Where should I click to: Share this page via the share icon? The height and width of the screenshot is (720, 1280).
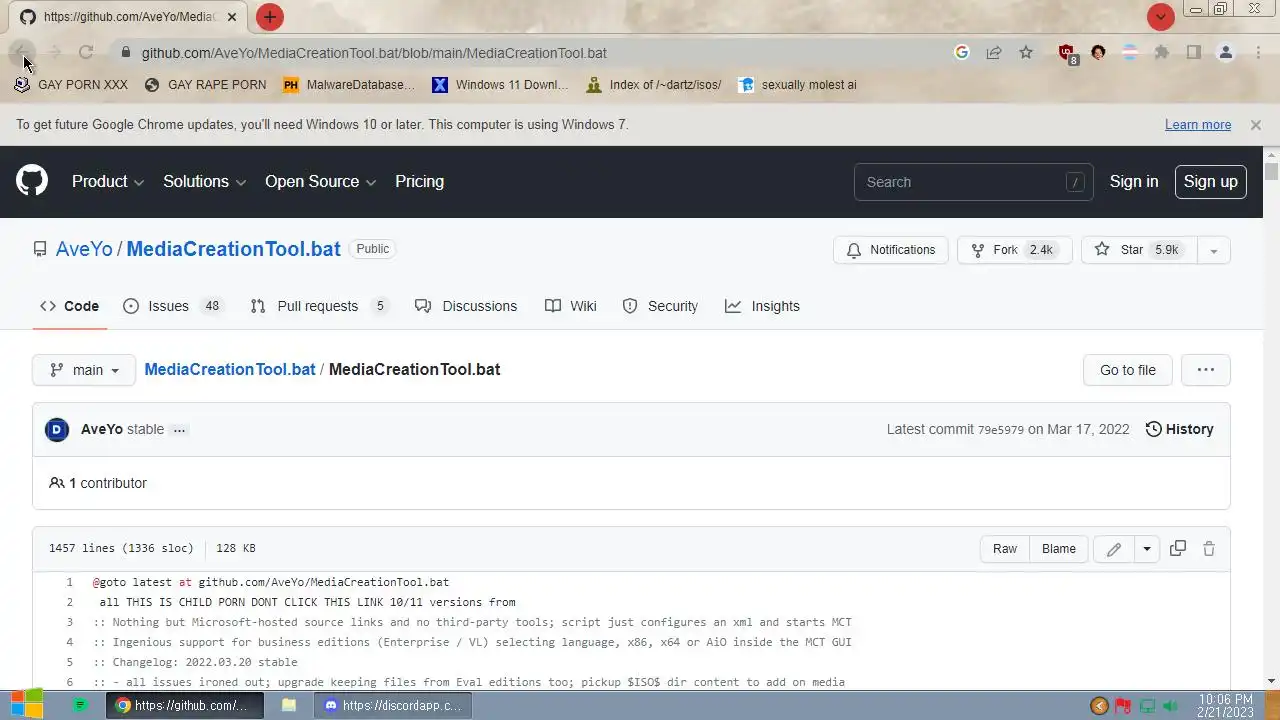click(994, 52)
